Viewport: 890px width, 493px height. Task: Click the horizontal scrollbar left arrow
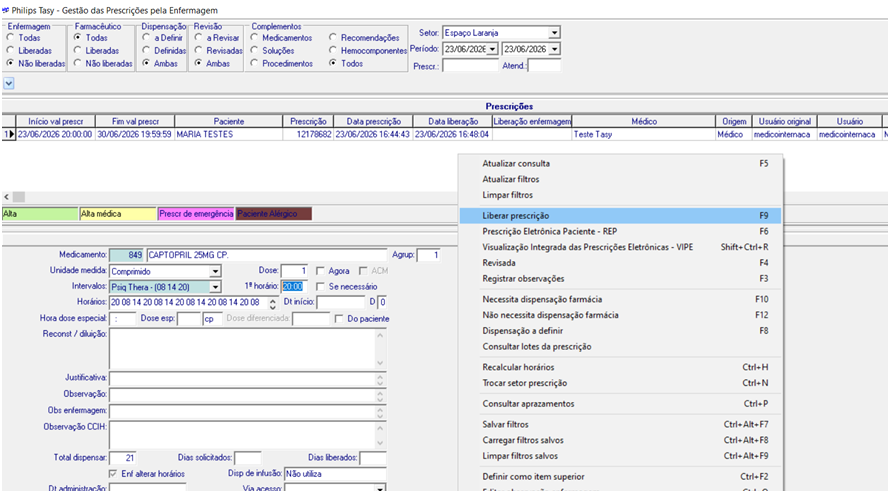[6, 197]
